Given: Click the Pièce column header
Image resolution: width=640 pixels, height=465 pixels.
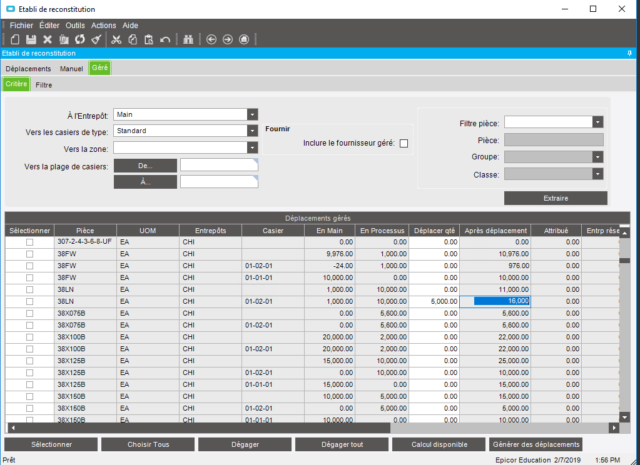Looking at the screenshot, I should [x=85, y=231].
